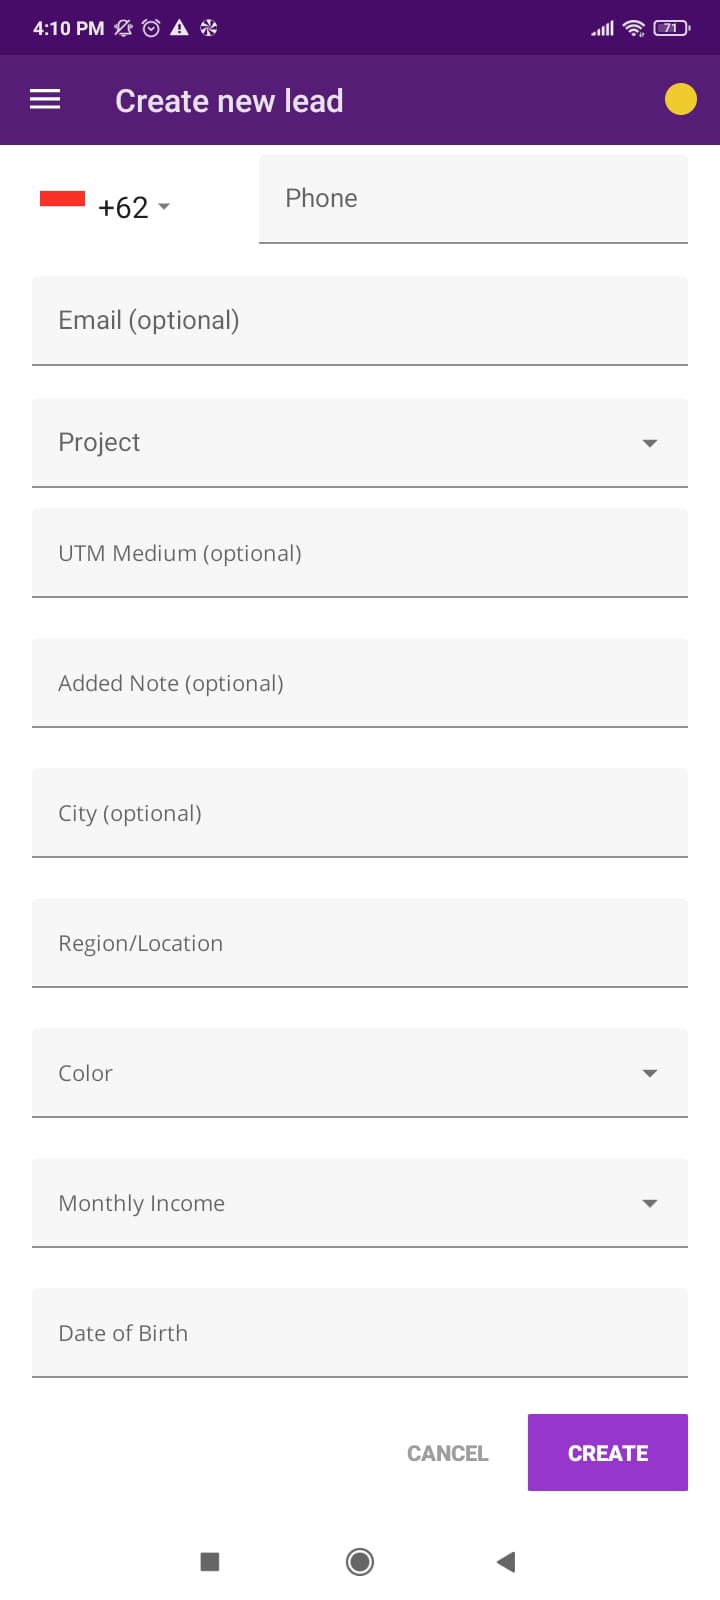Viewport: 720px width, 1600px height.
Task: Click the CREATE button
Action: (607, 1453)
